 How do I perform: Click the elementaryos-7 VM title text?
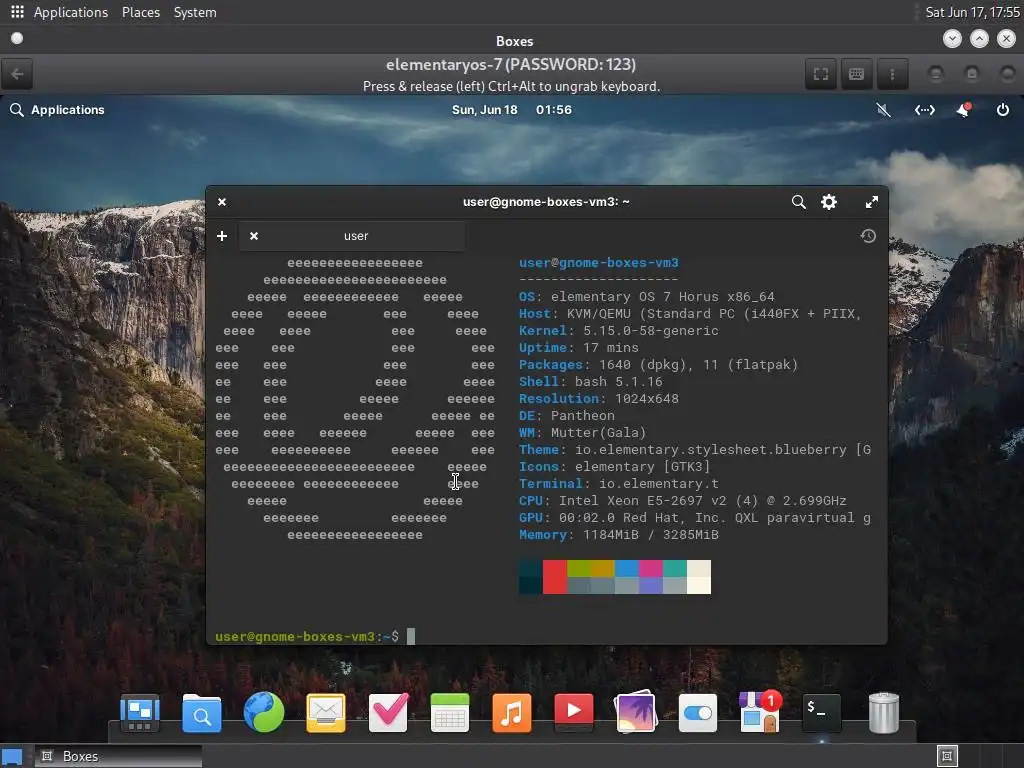511,65
